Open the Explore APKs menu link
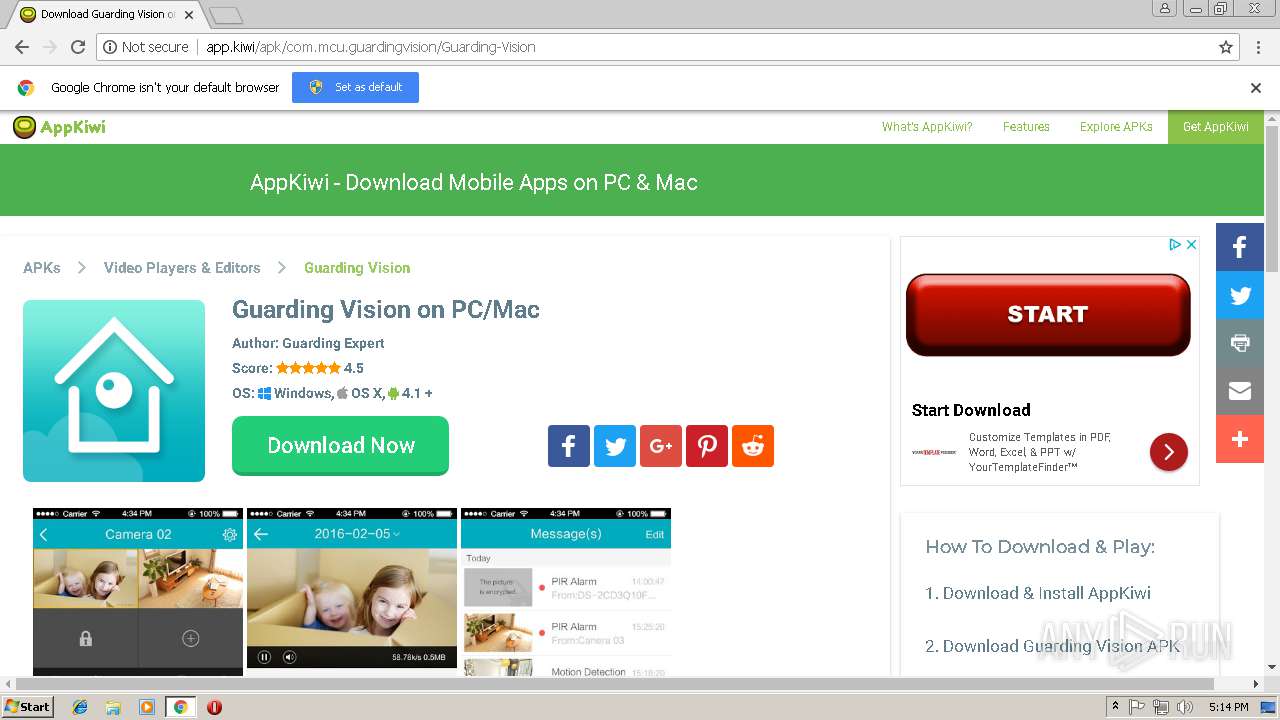Viewport: 1280px width, 720px height. pos(1116,127)
